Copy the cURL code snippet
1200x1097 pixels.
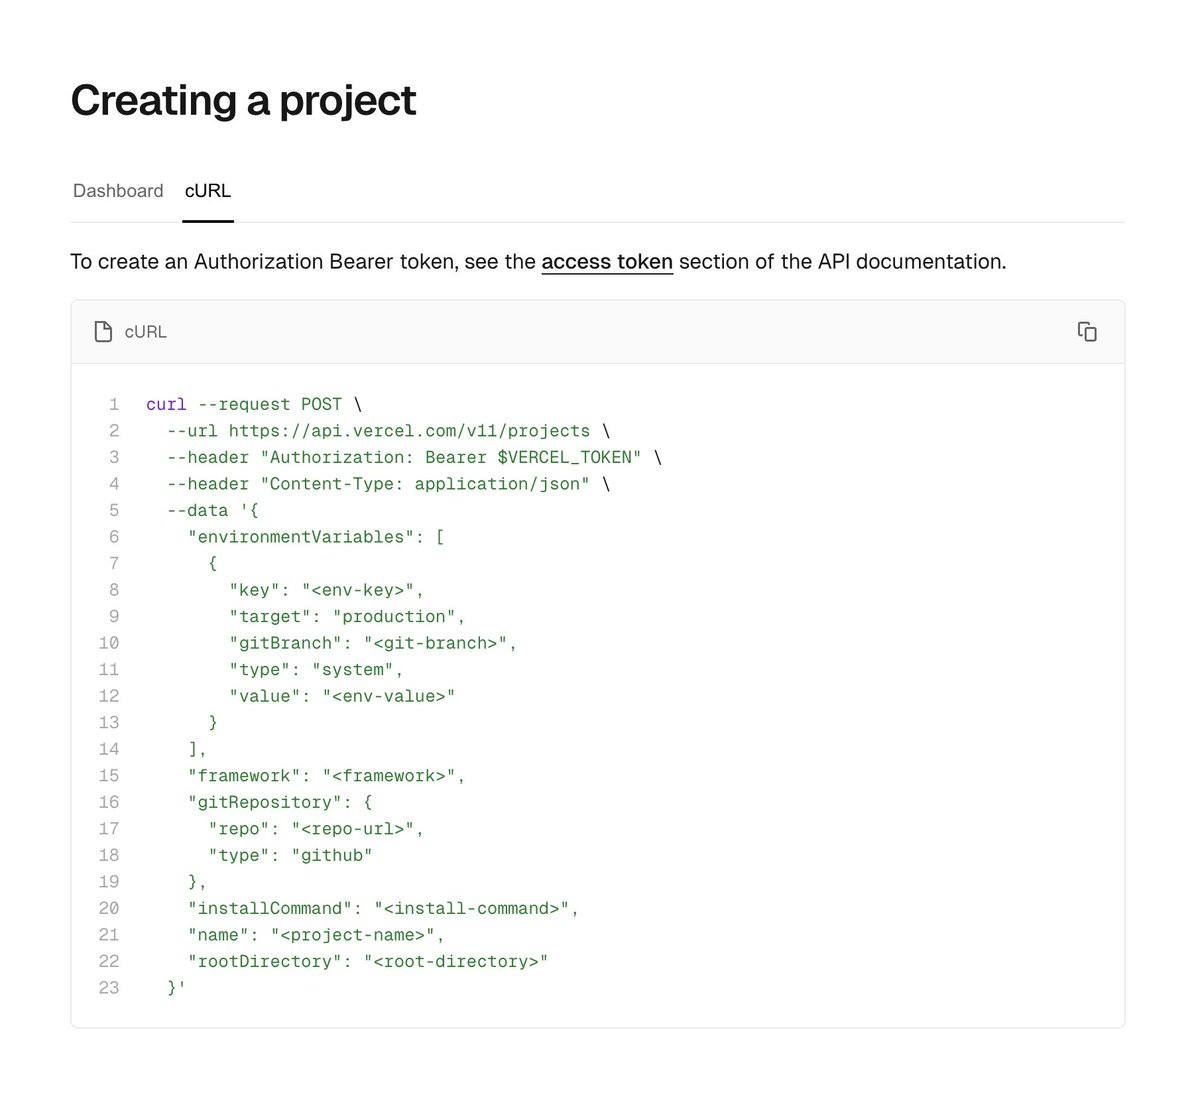coord(1087,331)
